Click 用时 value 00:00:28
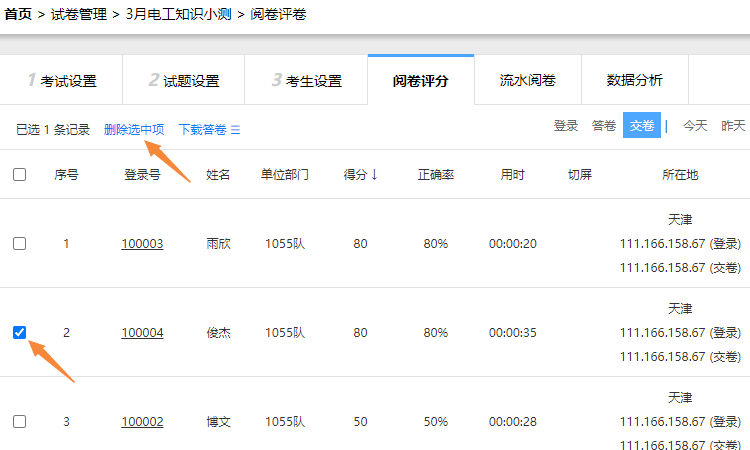This screenshot has width=750, height=450. [512, 422]
